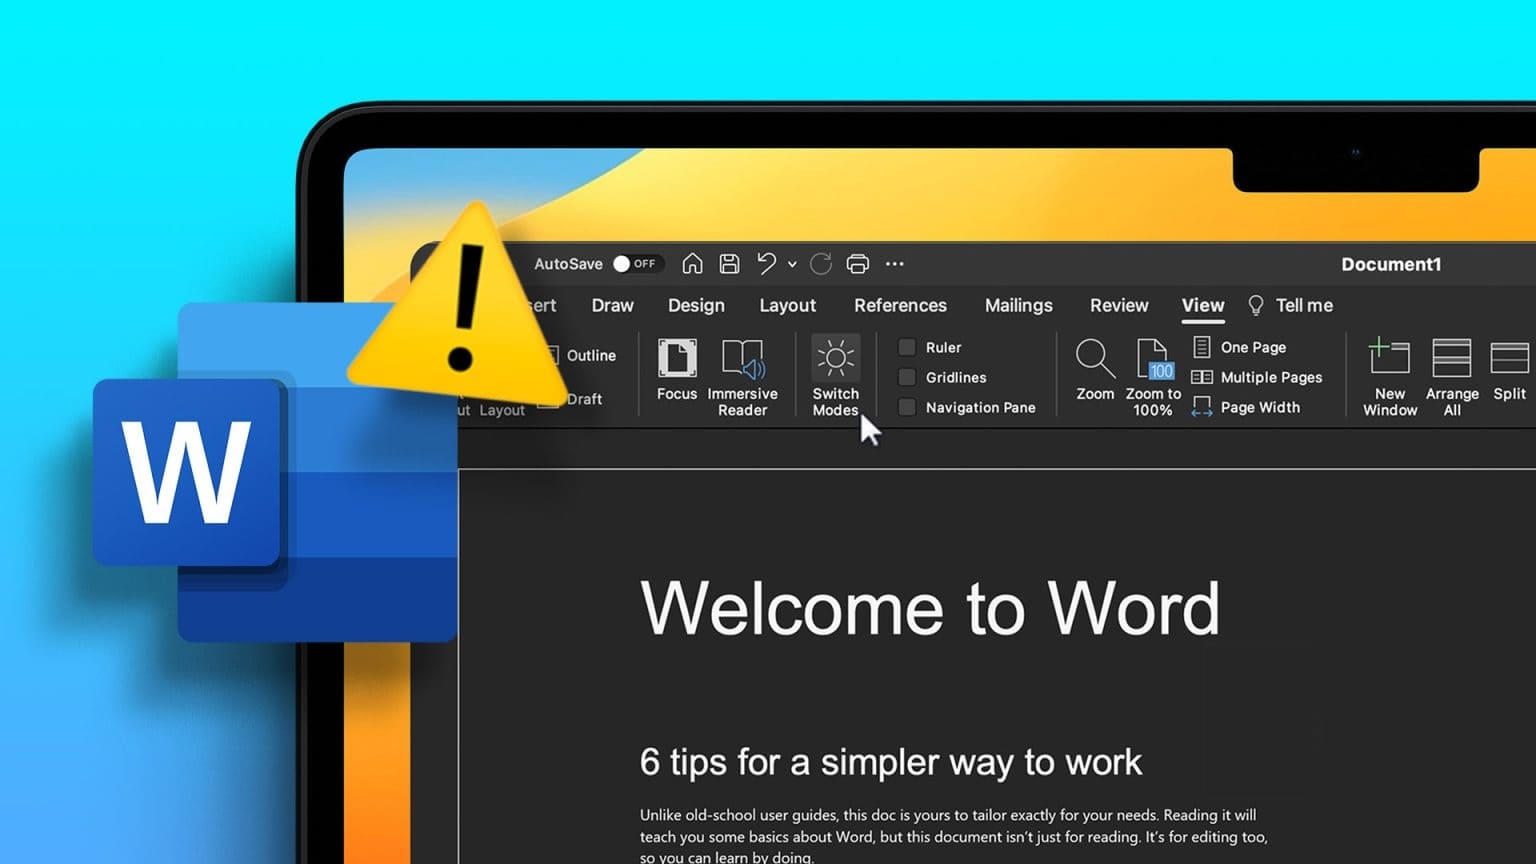The height and width of the screenshot is (864, 1536).
Task: Click Zoom to 100% icon
Action: (1153, 378)
